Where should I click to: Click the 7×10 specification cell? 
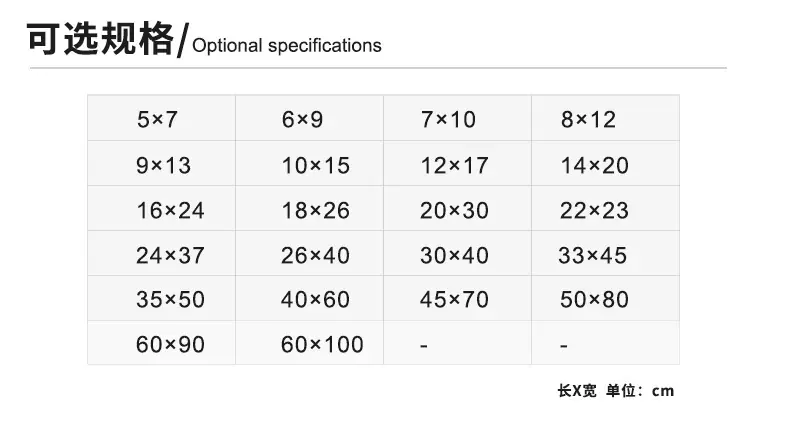click(x=457, y=118)
